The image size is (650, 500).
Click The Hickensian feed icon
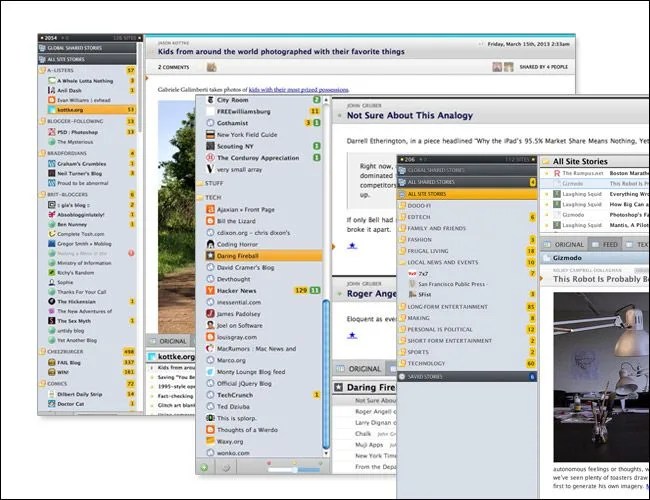pos(51,301)
